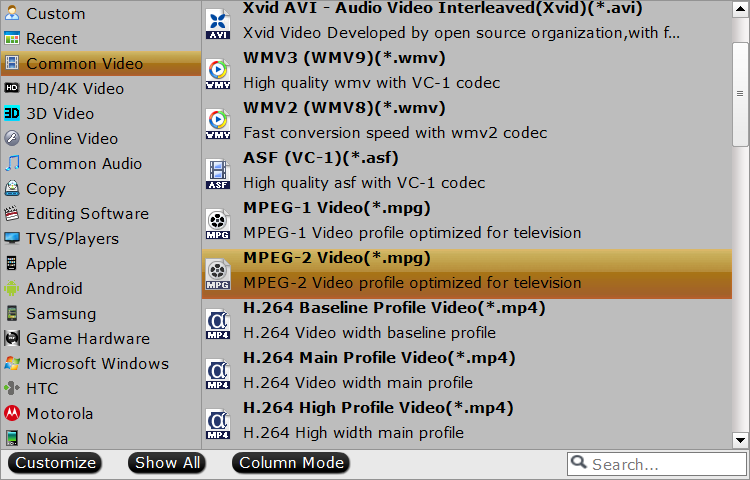Click the Search input field
Image resolution: width=750 pixels, height=480 pixels.
(x=665, y=464)
